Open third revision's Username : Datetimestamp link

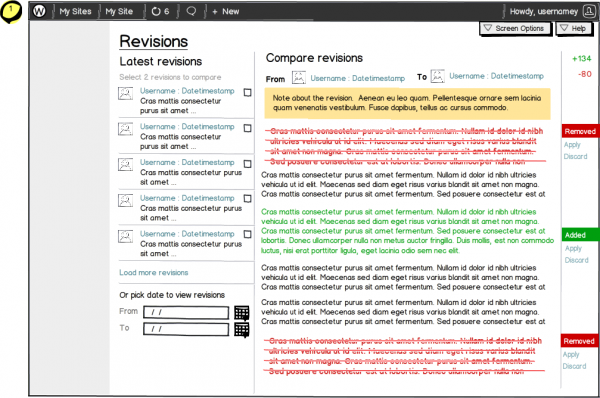187,162
